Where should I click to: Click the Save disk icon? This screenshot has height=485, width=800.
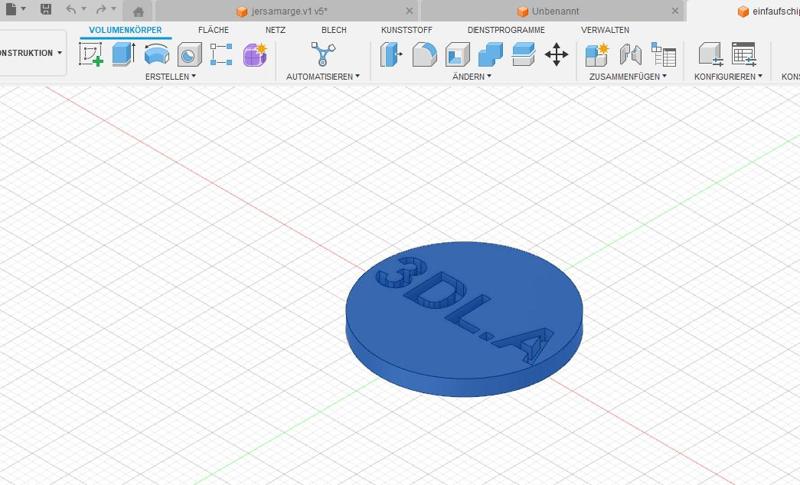46,9
